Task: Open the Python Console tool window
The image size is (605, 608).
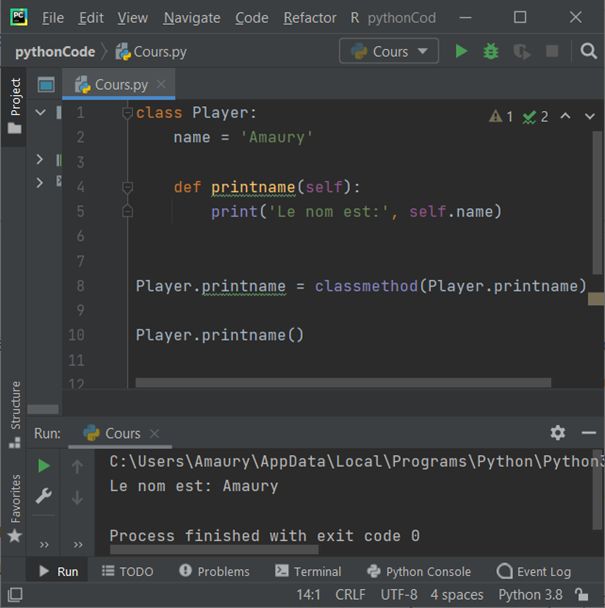Action: tap(419, 572)
